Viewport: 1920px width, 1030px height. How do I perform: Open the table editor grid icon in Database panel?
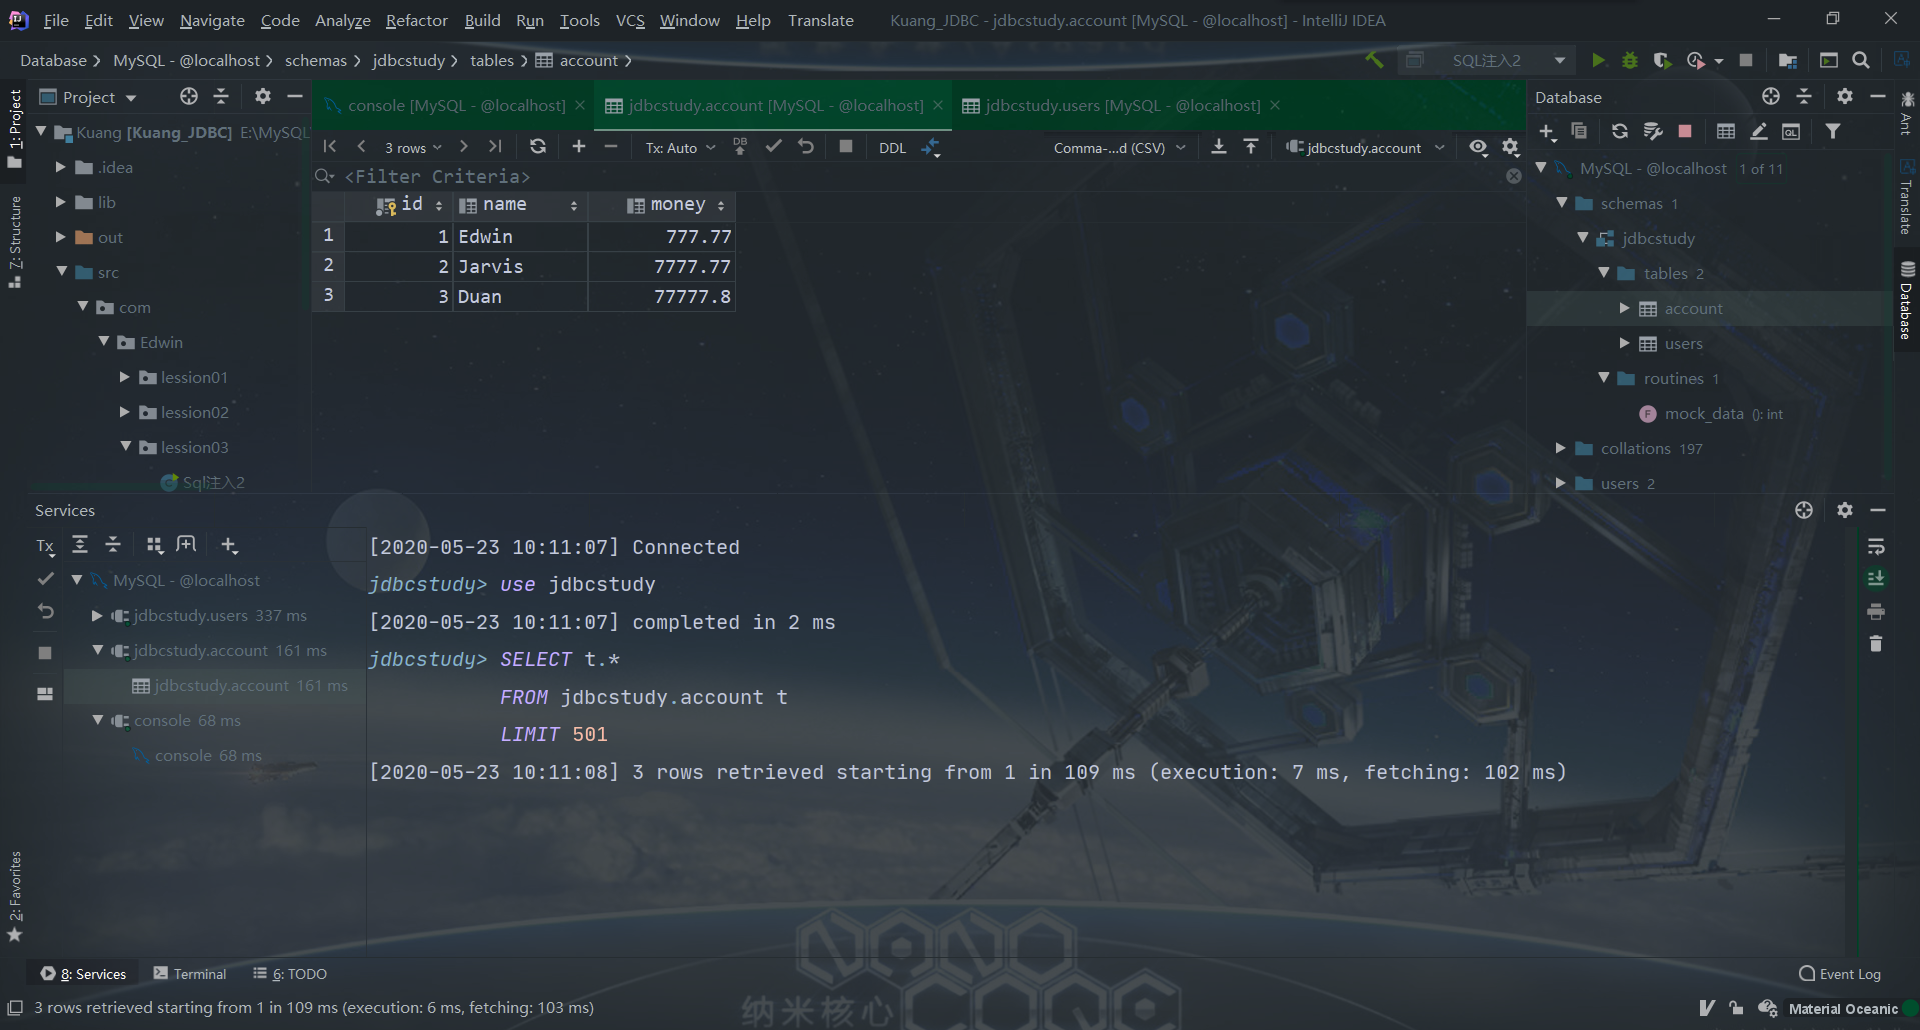click(1726, 132)
